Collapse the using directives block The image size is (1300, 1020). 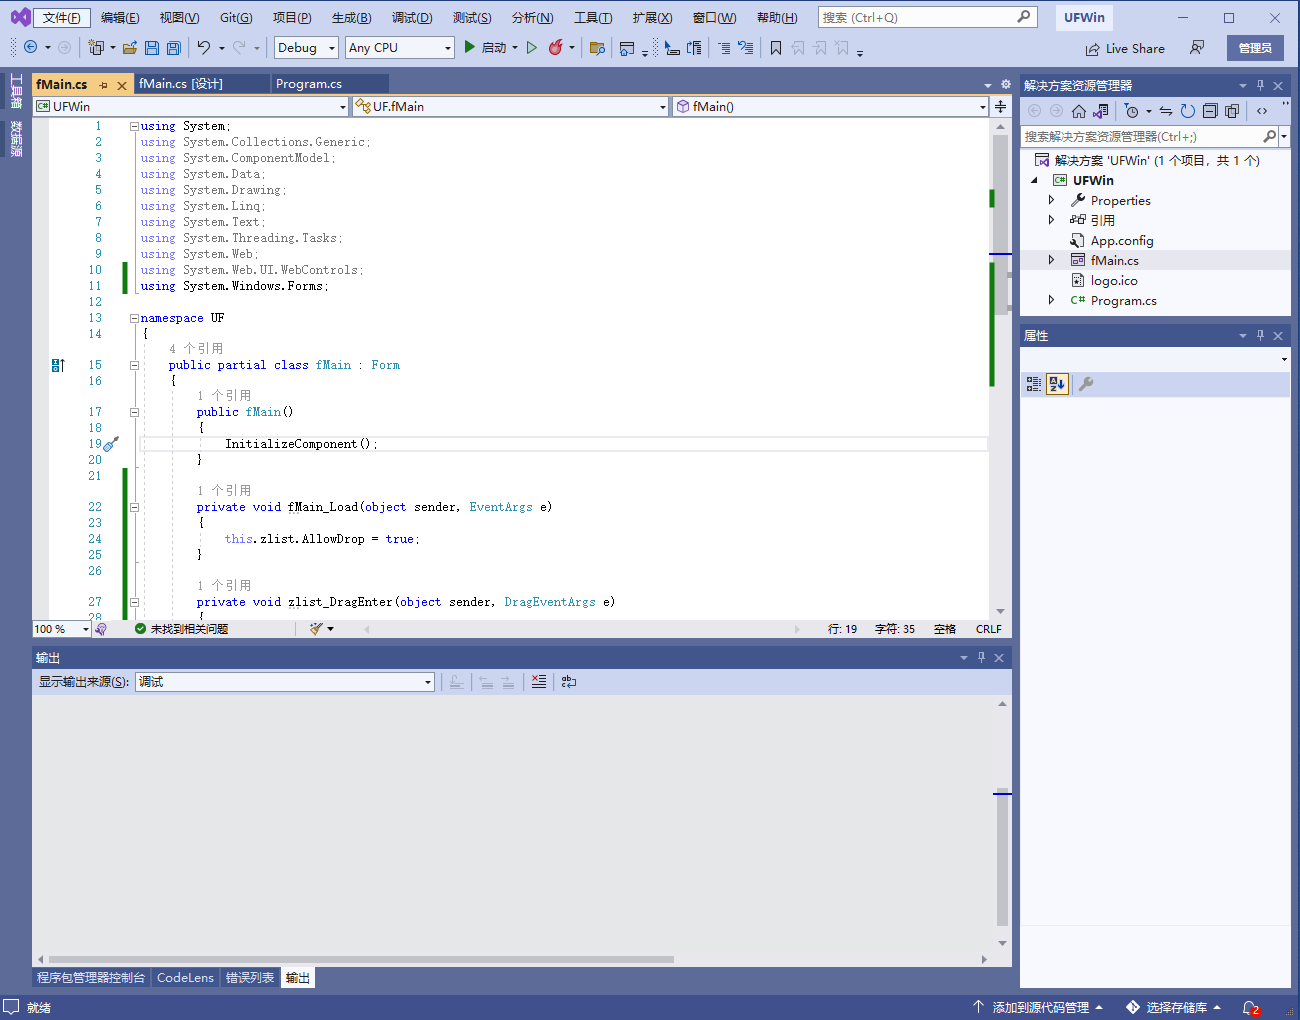click(134, 126)
